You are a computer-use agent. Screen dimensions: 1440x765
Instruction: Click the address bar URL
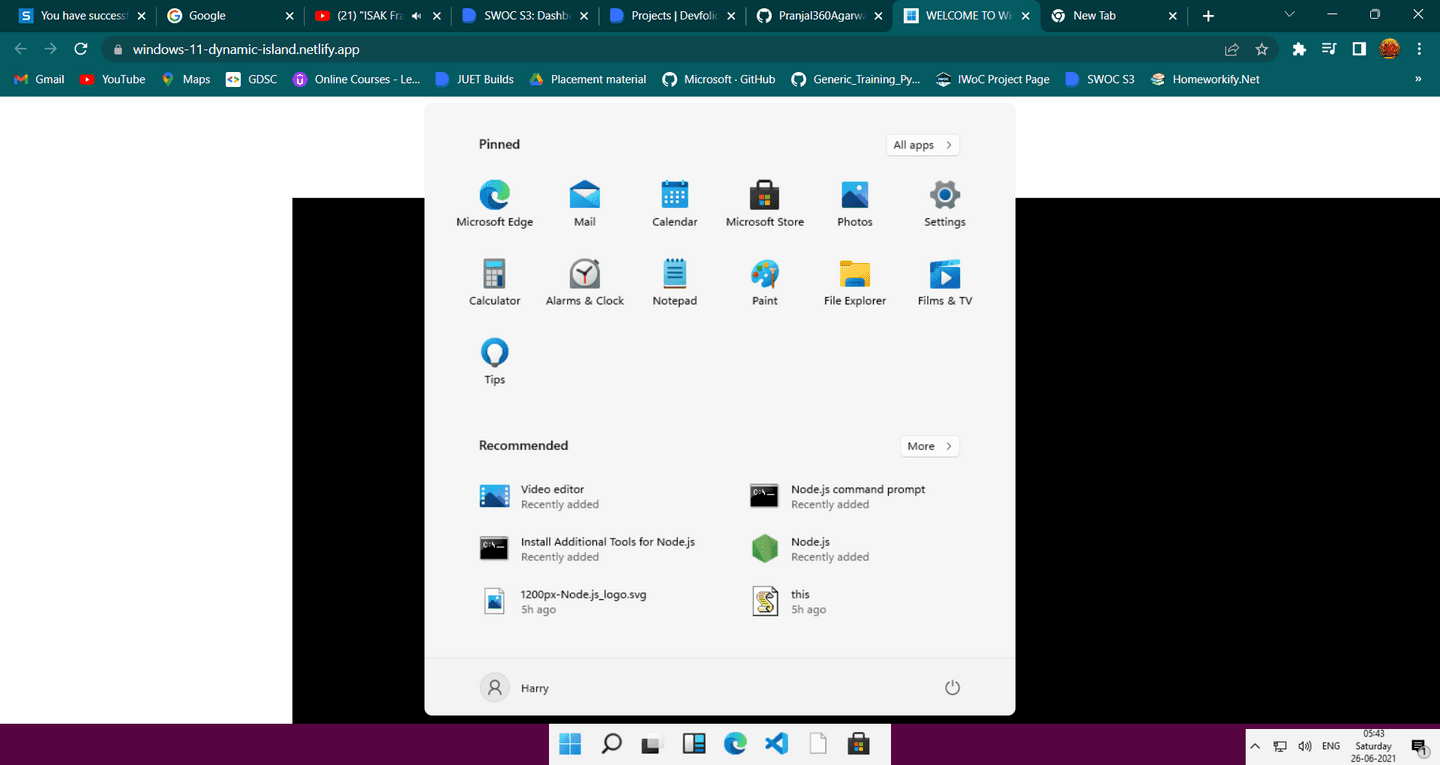tap(246, 49)
